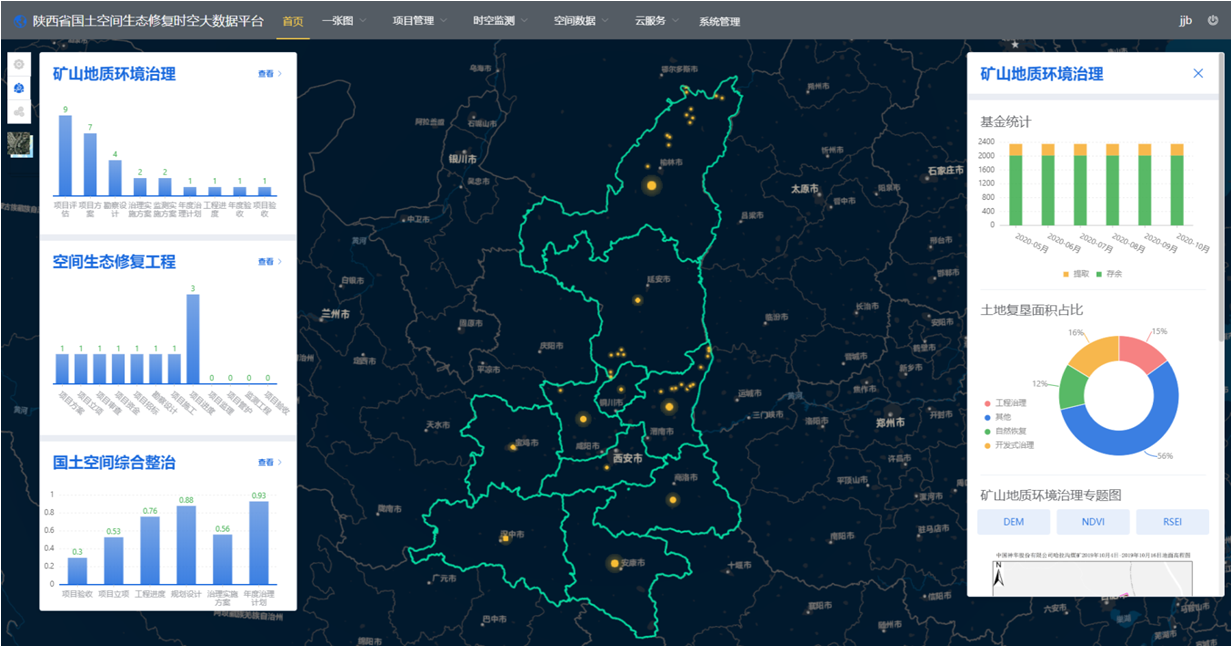
Task: Click the power logout icon at top right
Action: [1212, 20]
